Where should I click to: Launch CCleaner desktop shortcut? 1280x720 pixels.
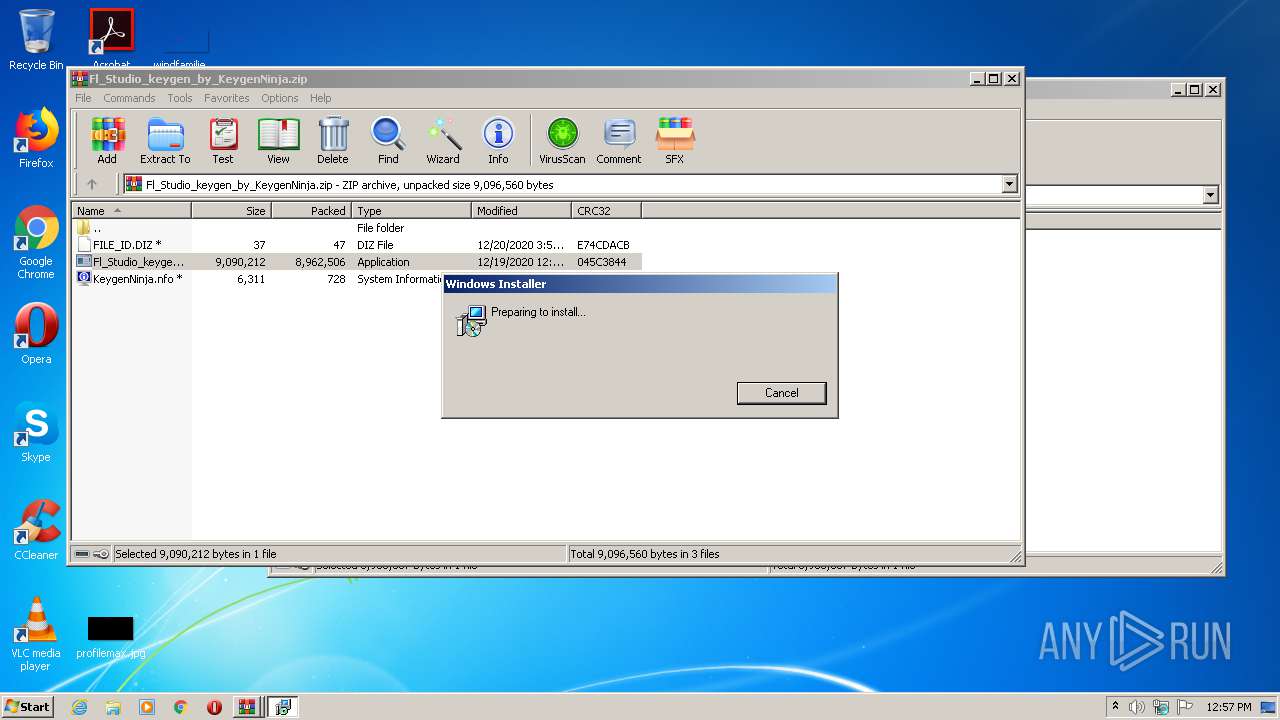pyautogui.click(x=36, y=530)
